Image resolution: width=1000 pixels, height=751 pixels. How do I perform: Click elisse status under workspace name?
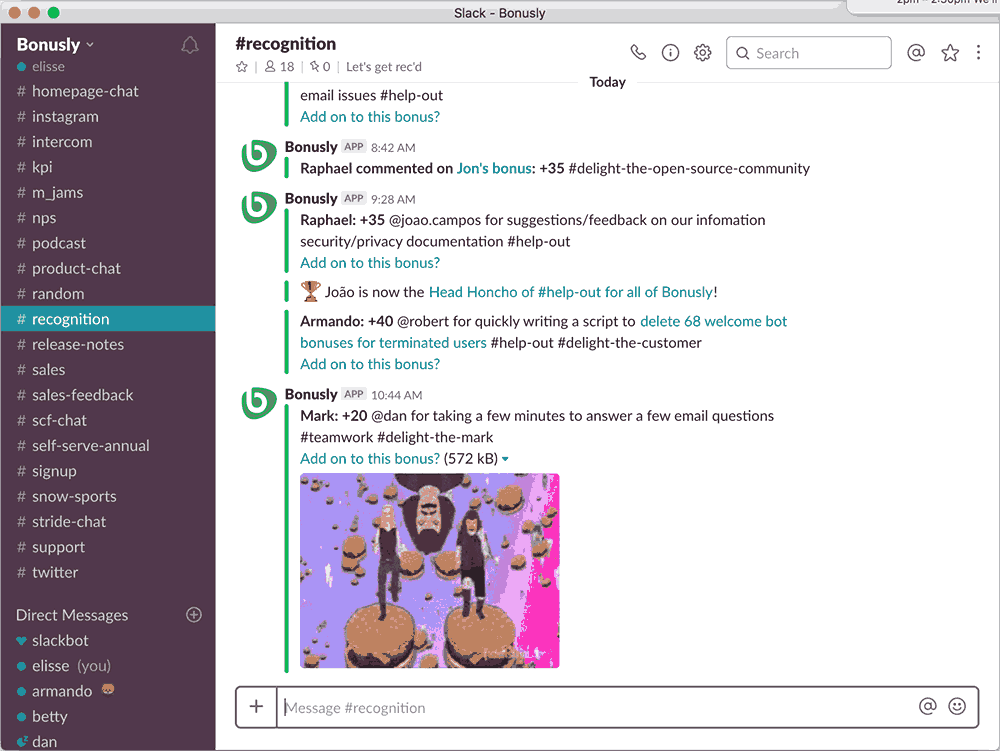[41, 66]
